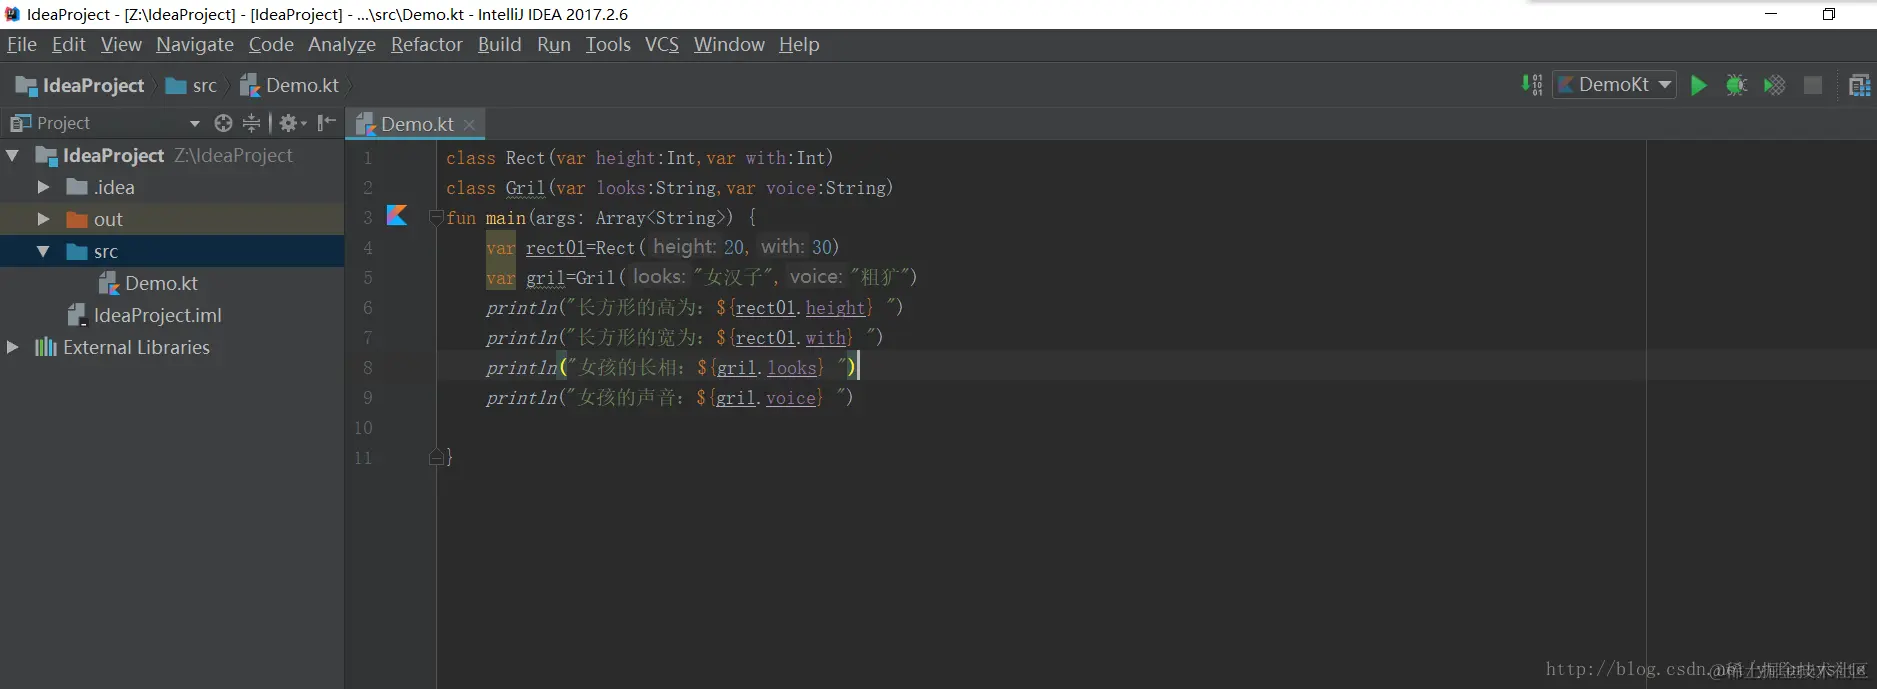Hide the Project tool window

[326, 123]
